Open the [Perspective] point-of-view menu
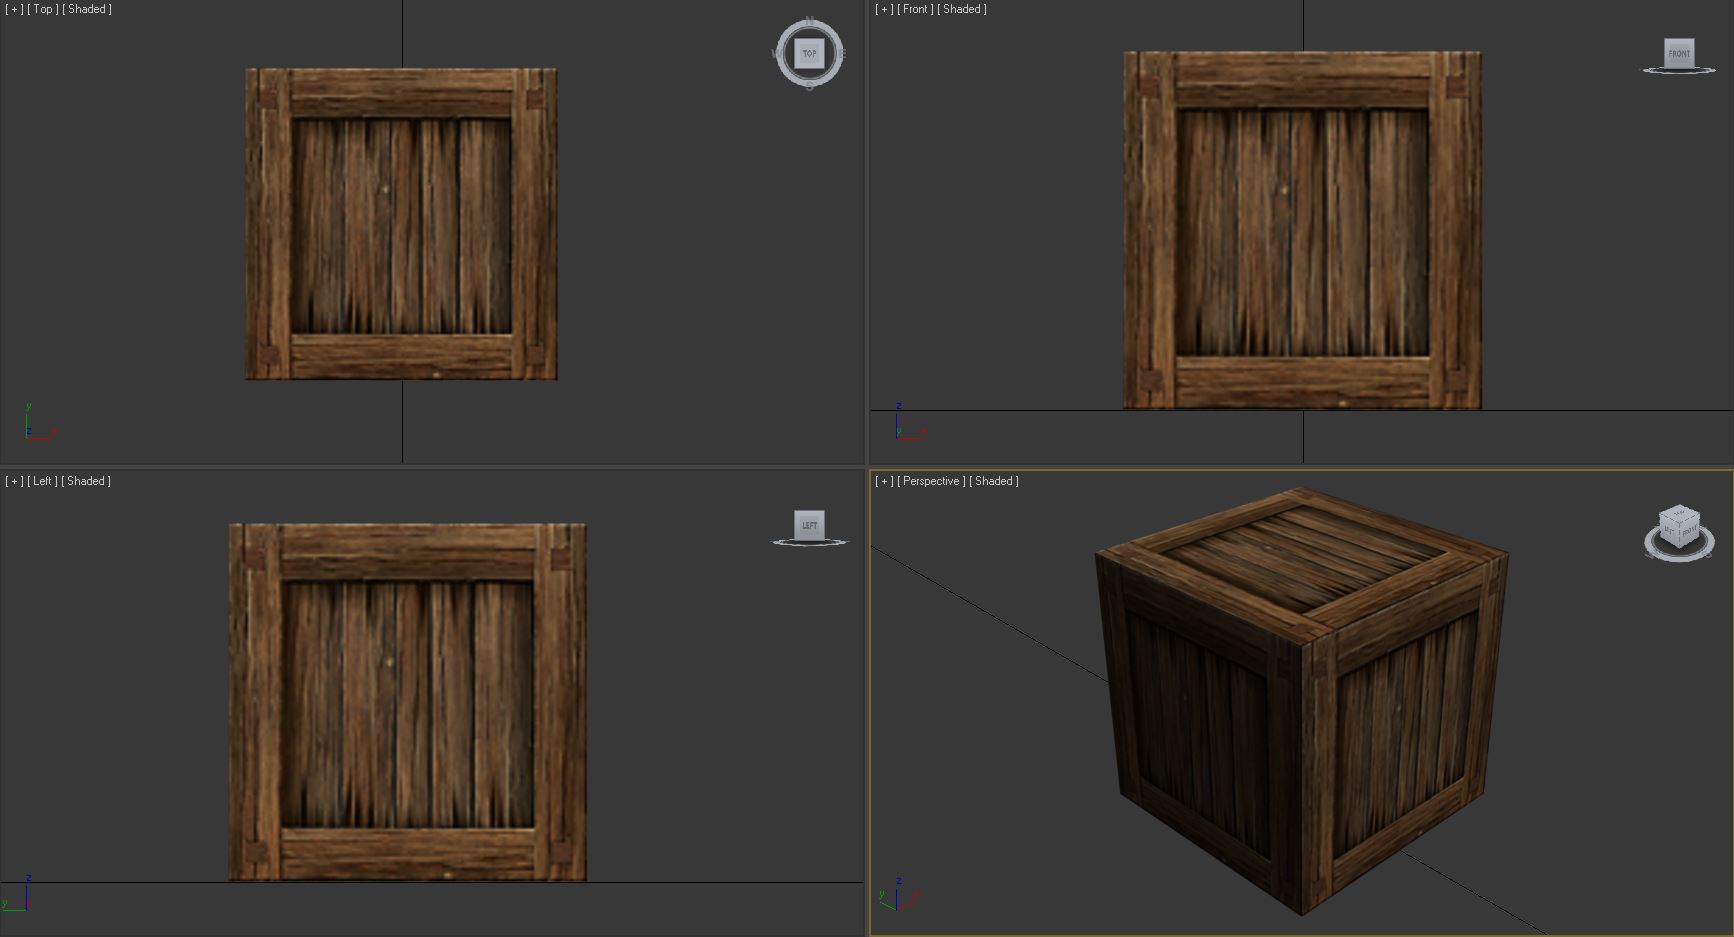 [x=931, y=481]
